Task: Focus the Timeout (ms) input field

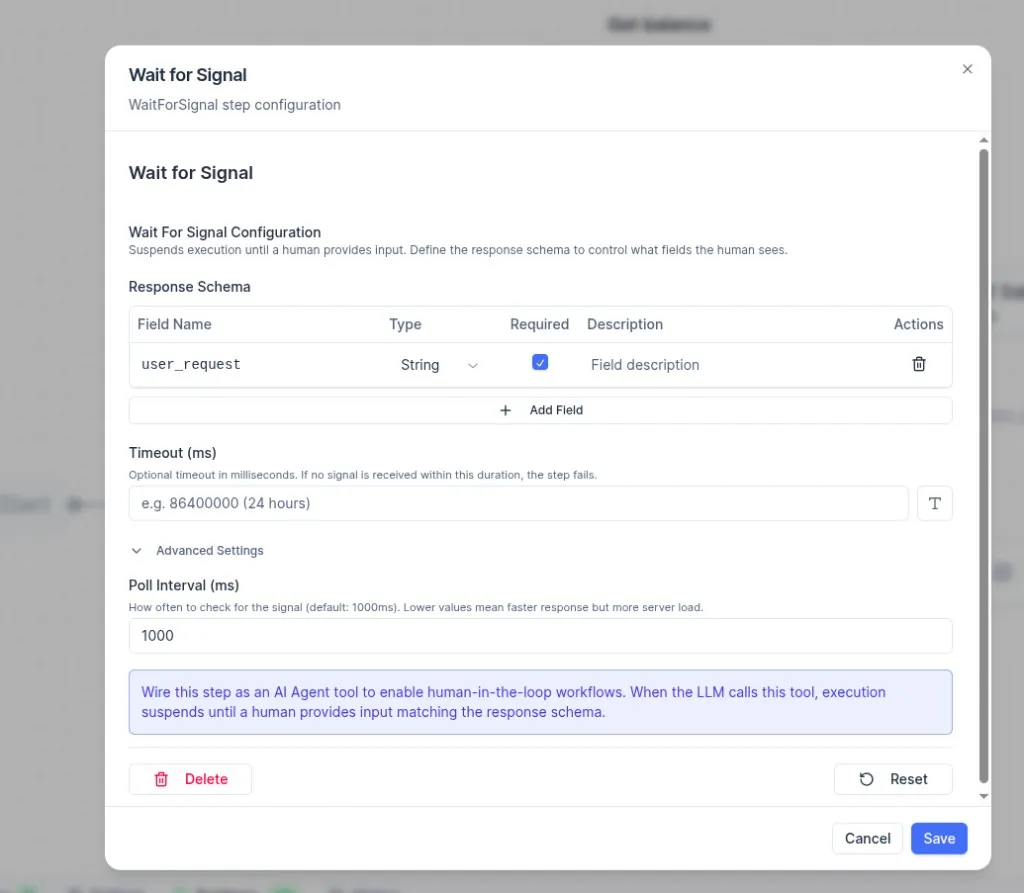Action: (x=518, y=504)
